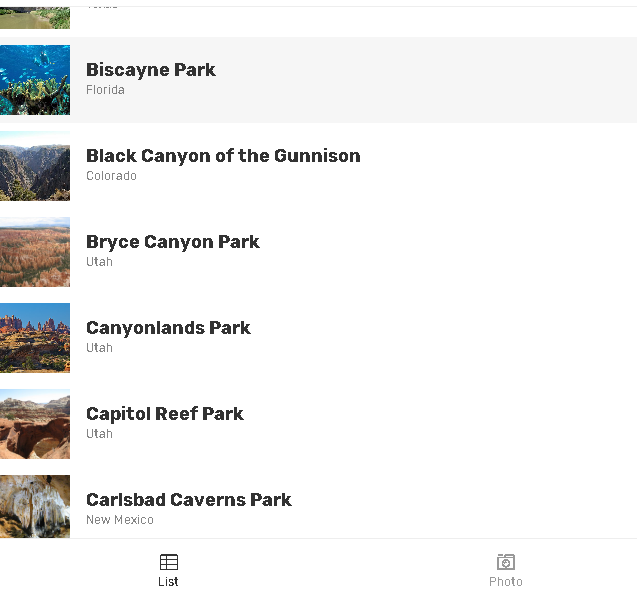This screenshot has width=637, height=599.
Task: Click Florida under Biscayne Park
Action: [105, 90]
